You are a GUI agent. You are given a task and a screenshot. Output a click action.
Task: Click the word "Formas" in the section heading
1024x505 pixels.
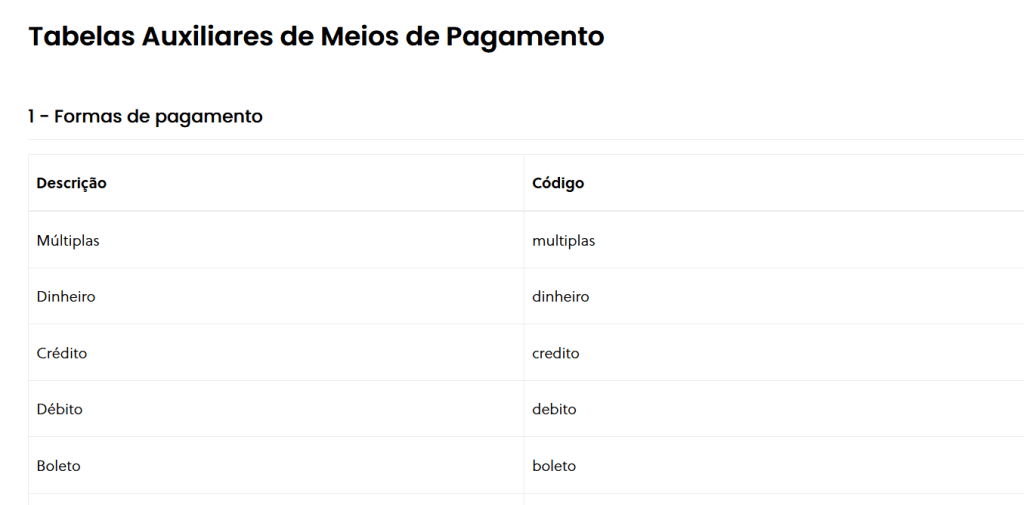pos(88,117)
